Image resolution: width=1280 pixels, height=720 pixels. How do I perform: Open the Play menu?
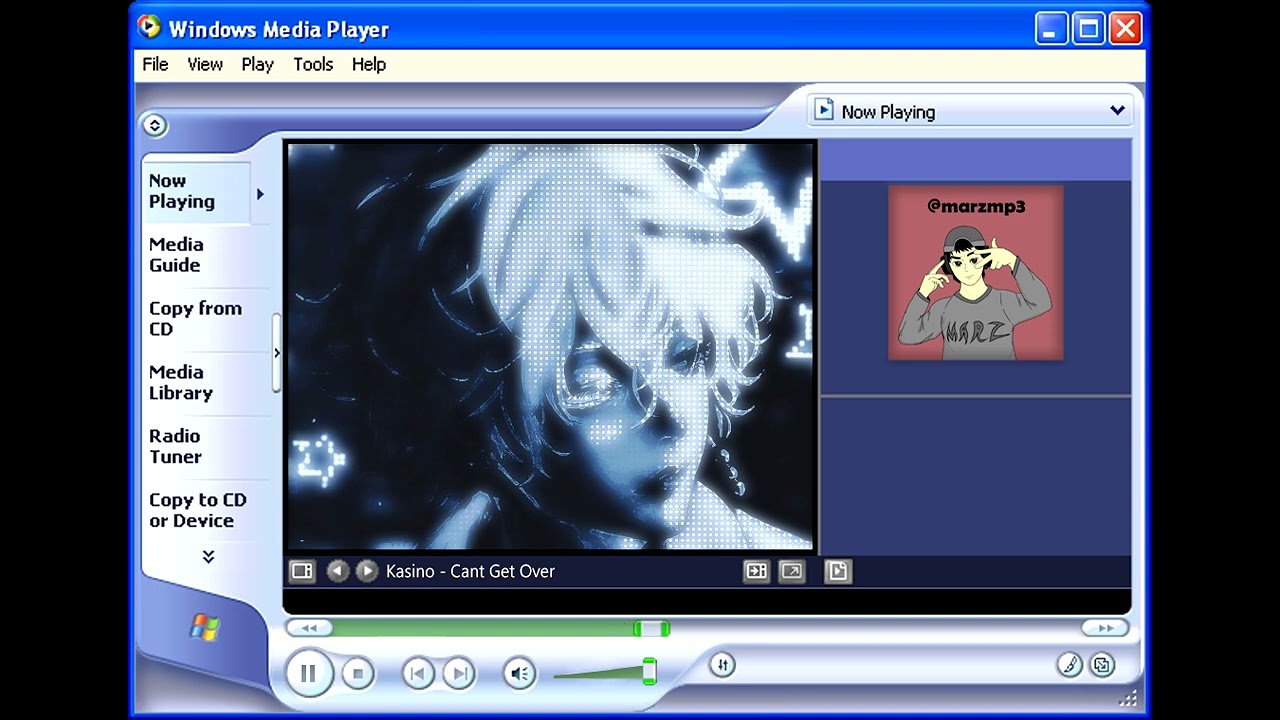(x=257, y=64)
